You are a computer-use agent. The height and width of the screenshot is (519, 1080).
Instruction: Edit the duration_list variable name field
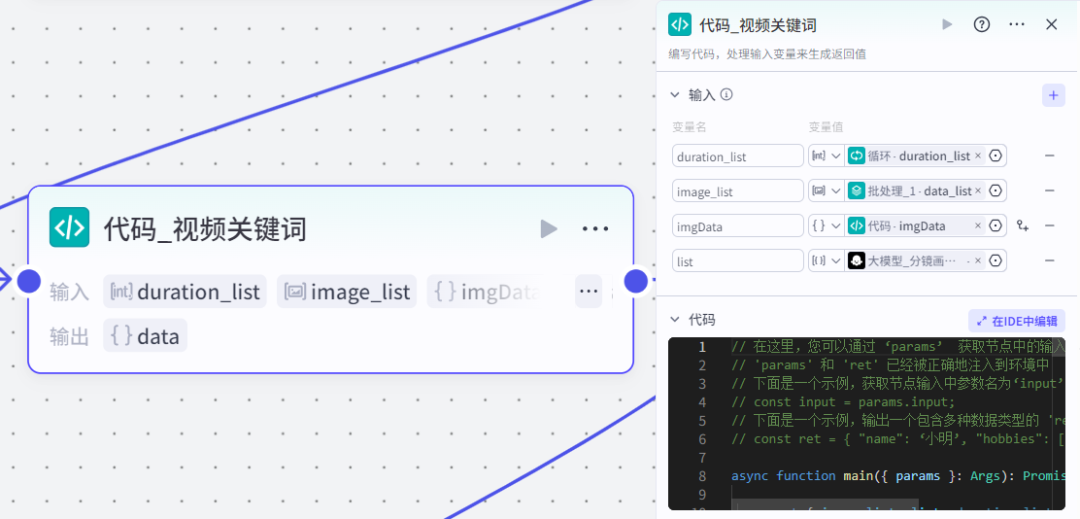tap(738, 156)
